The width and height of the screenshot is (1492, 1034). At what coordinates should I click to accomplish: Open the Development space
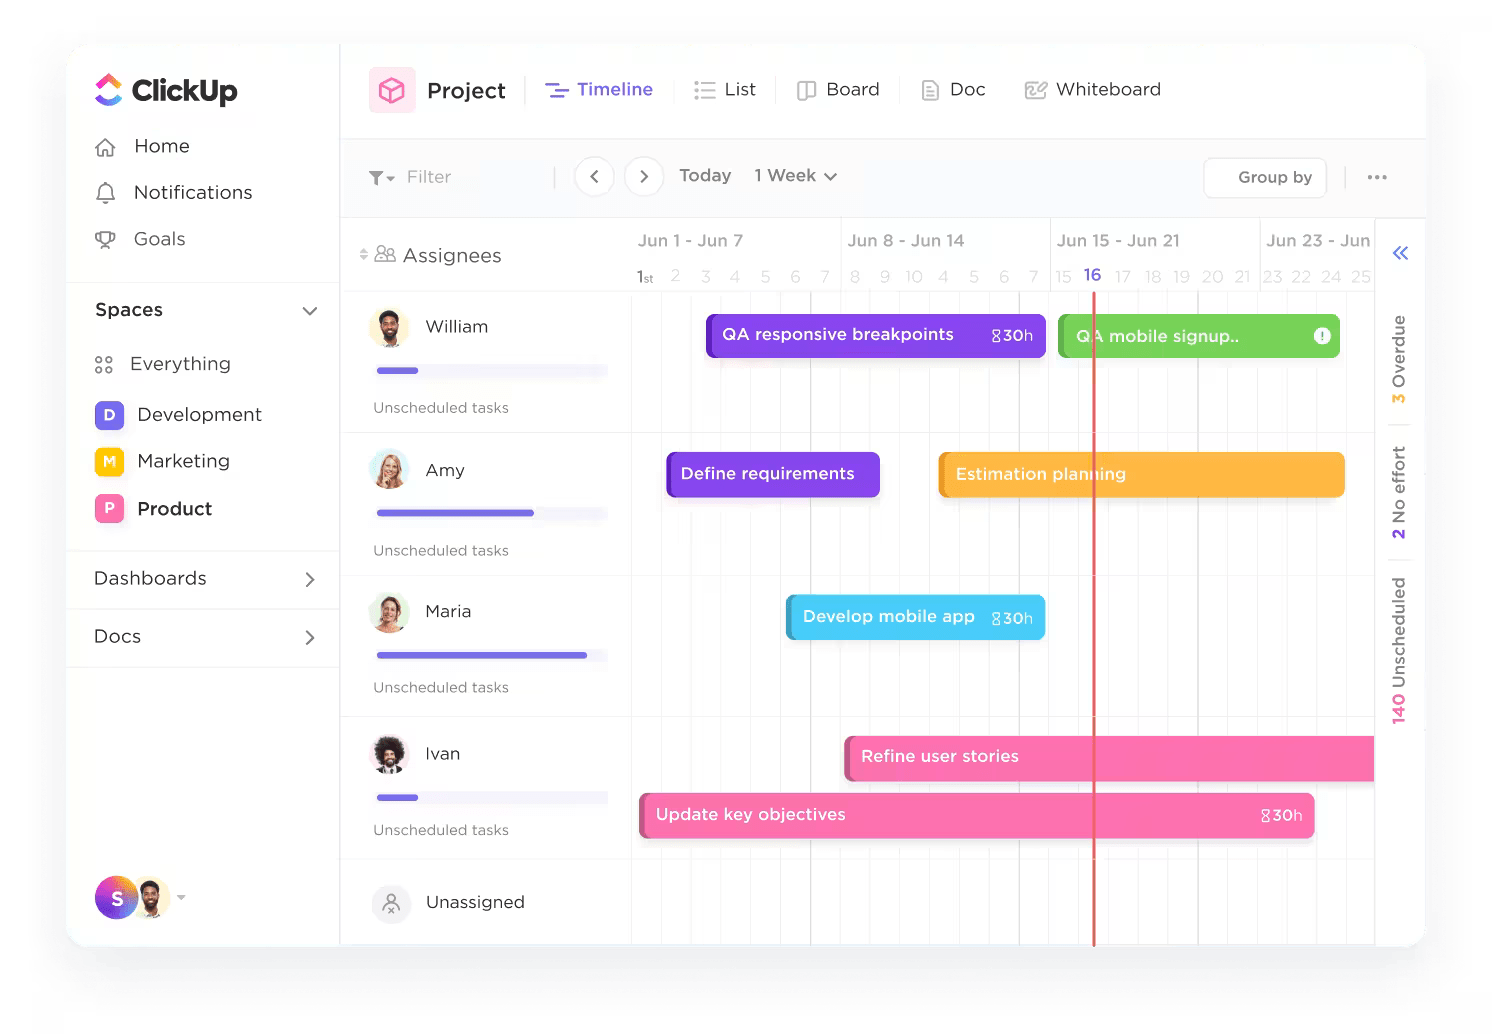pos(109,414)
